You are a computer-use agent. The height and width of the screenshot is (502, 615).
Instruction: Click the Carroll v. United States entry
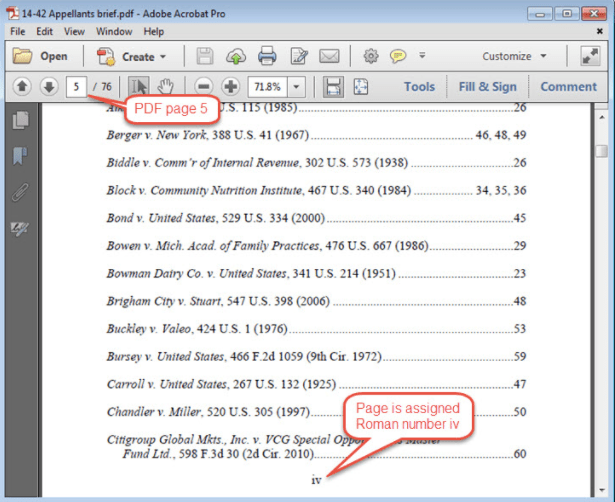(316, 384)
